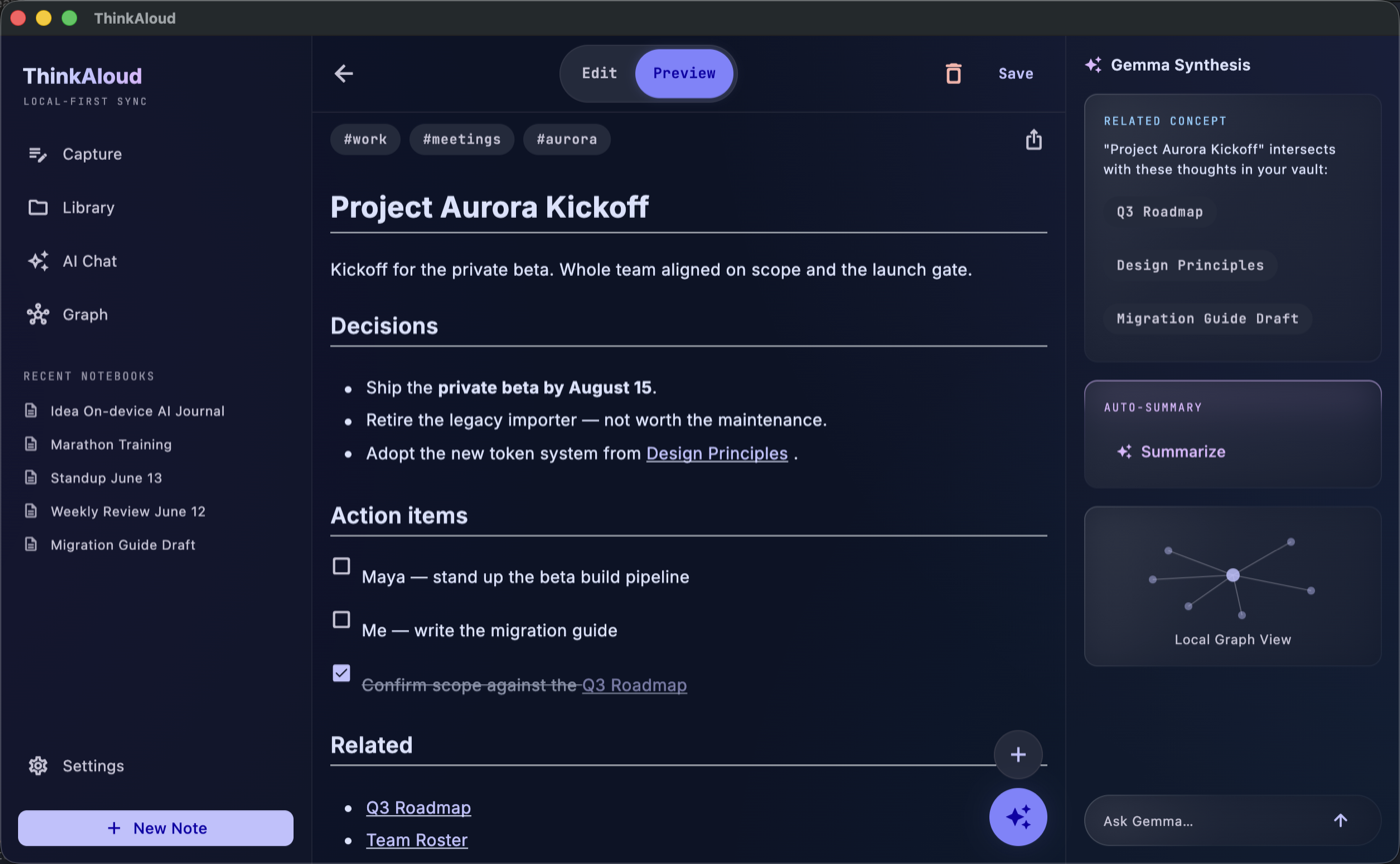1400x864 pixels.
Task: Create a New Note
Action: pos(156,828)
